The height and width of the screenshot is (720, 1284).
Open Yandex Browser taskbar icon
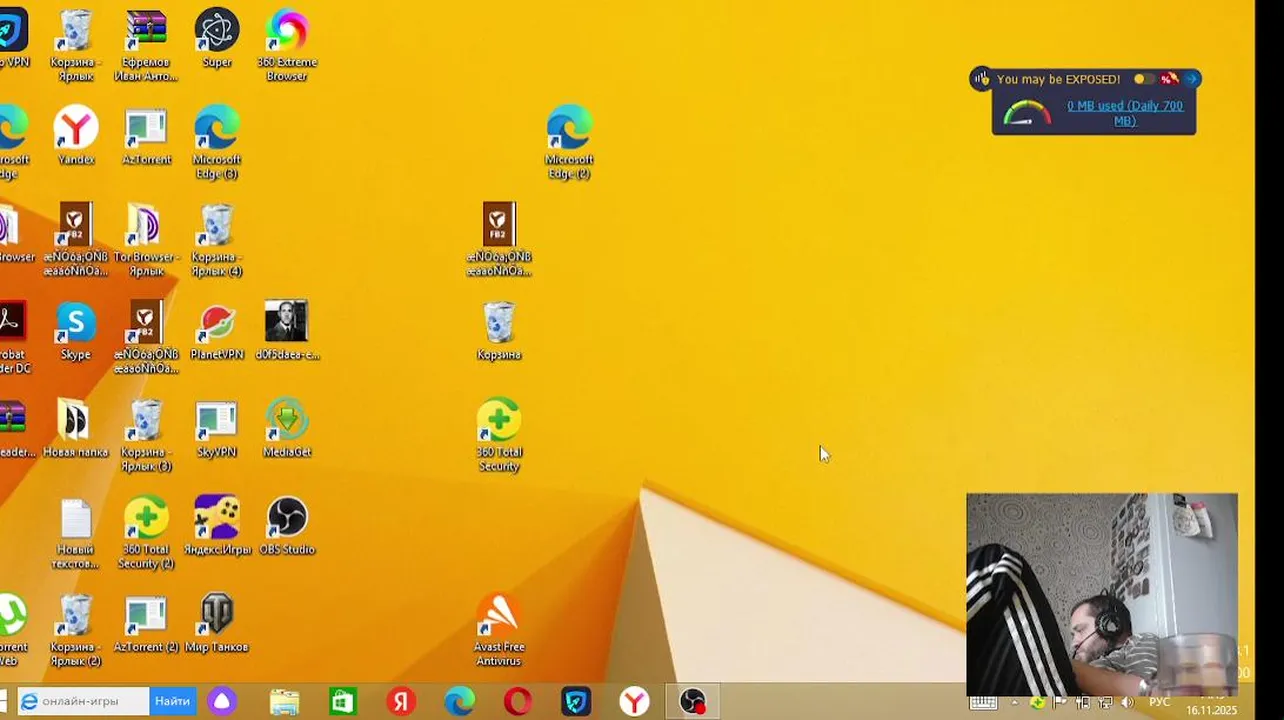[634, 701]
